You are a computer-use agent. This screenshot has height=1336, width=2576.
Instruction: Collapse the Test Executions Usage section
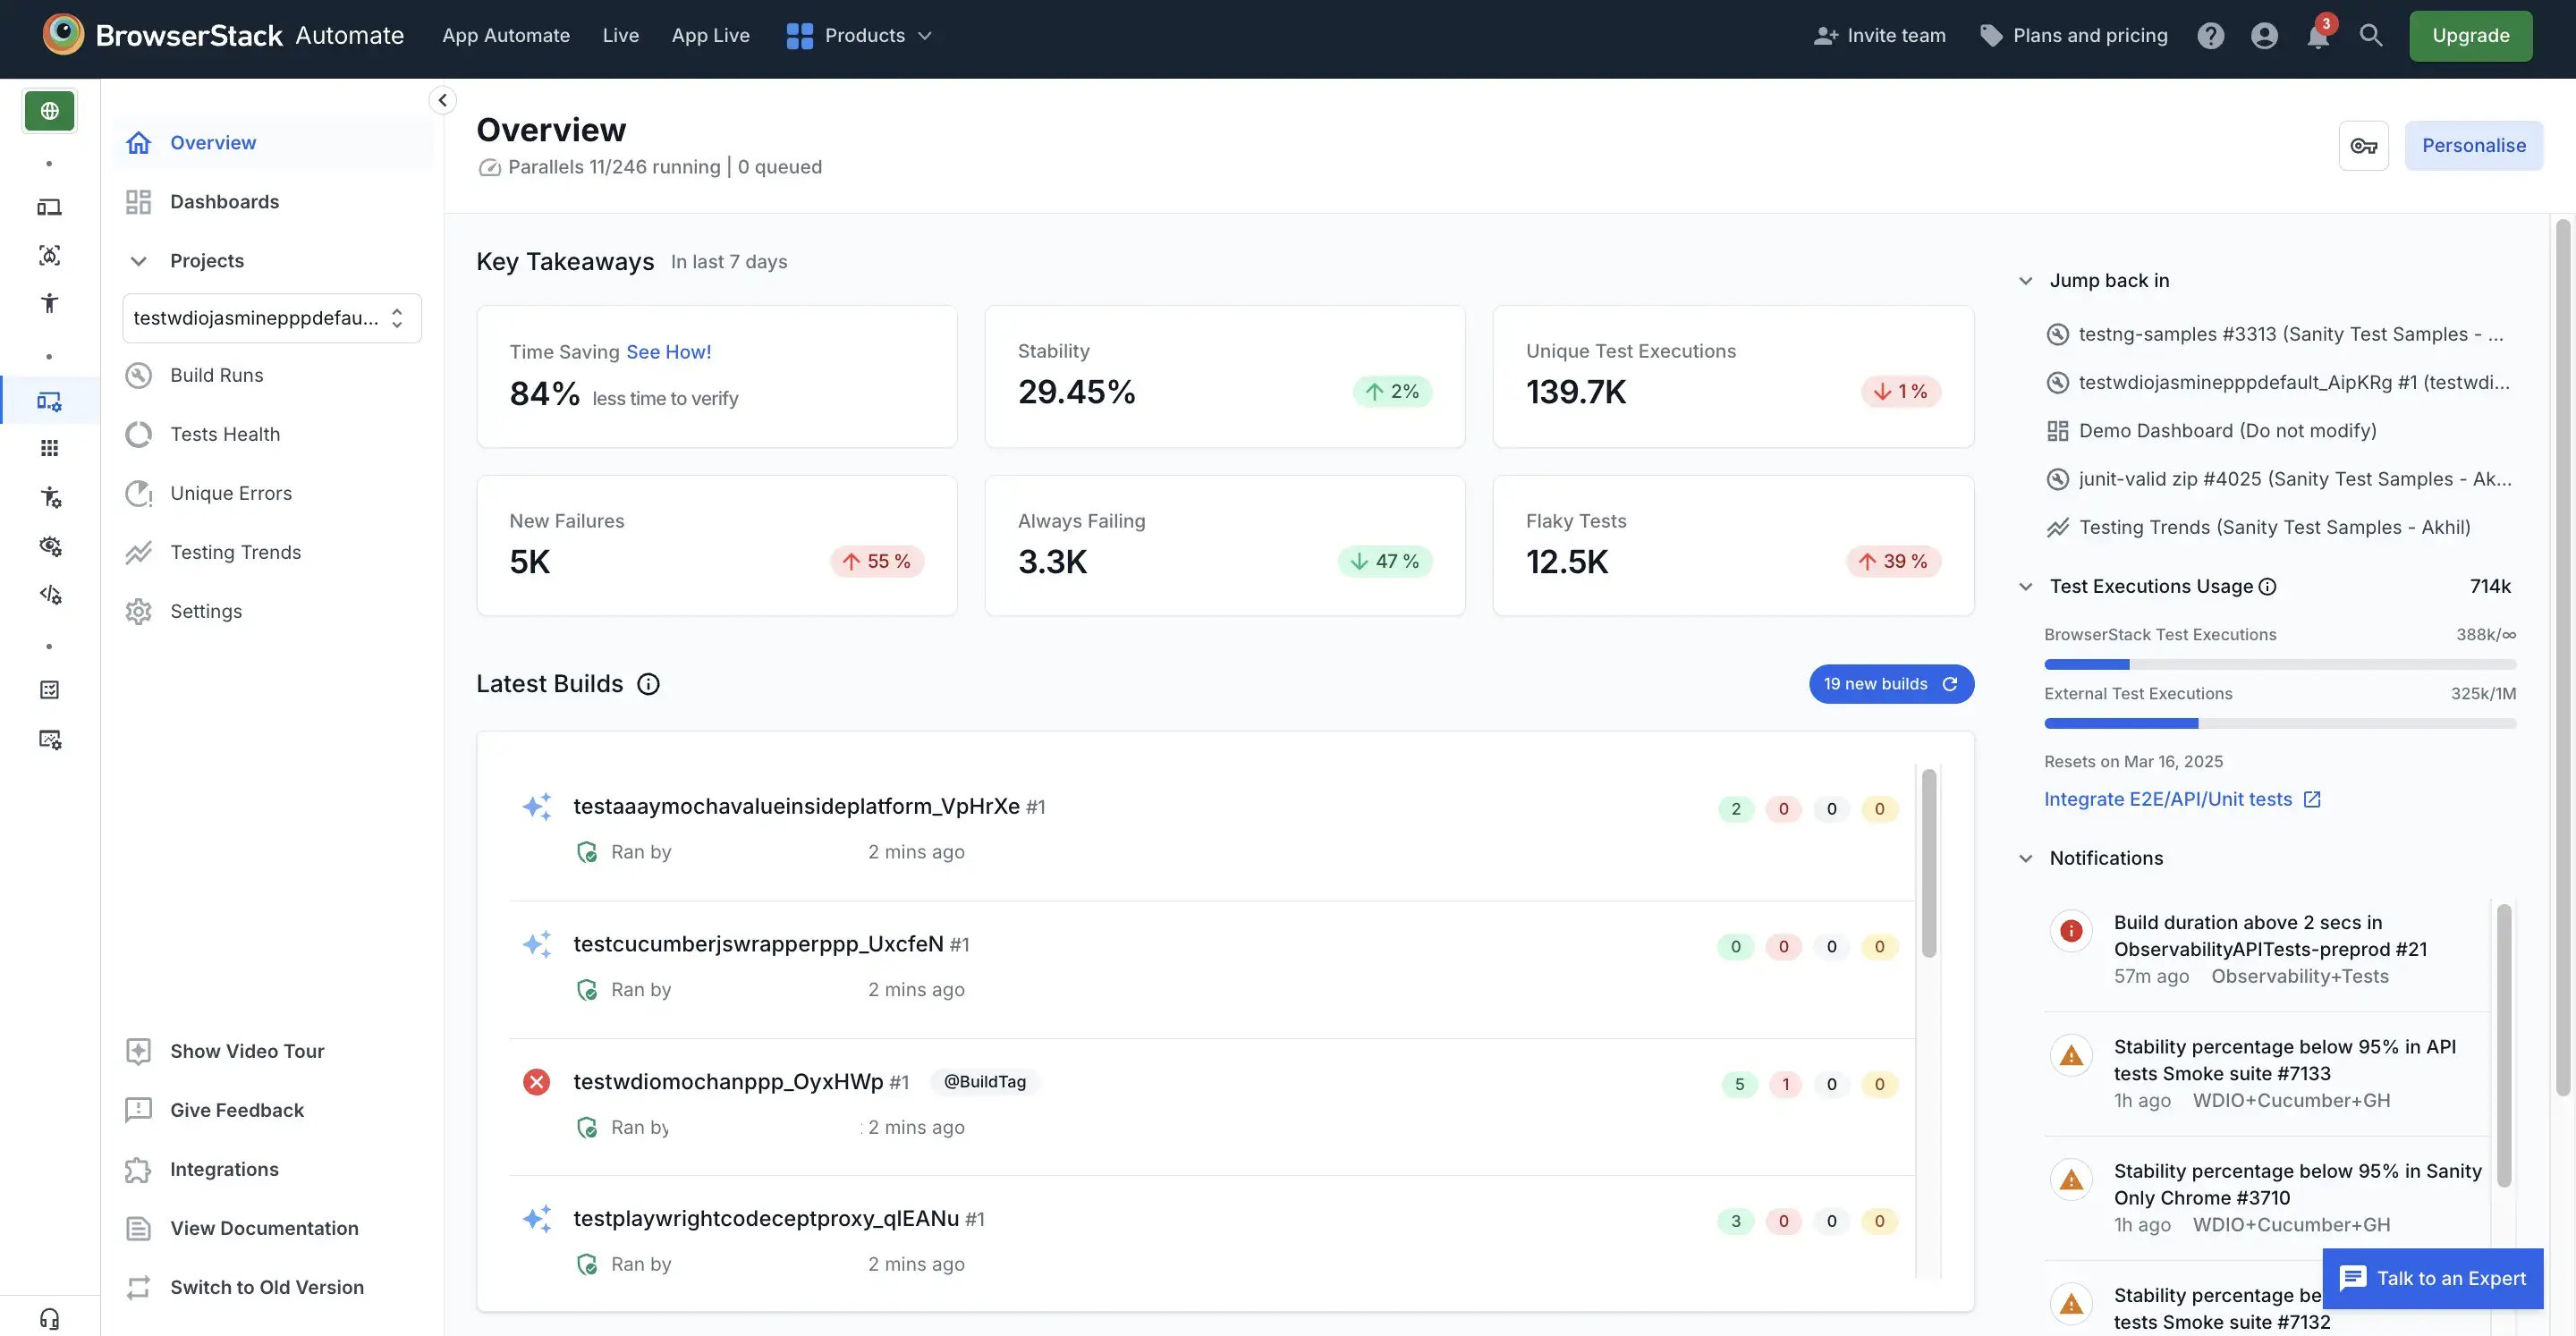[2026, 586]
